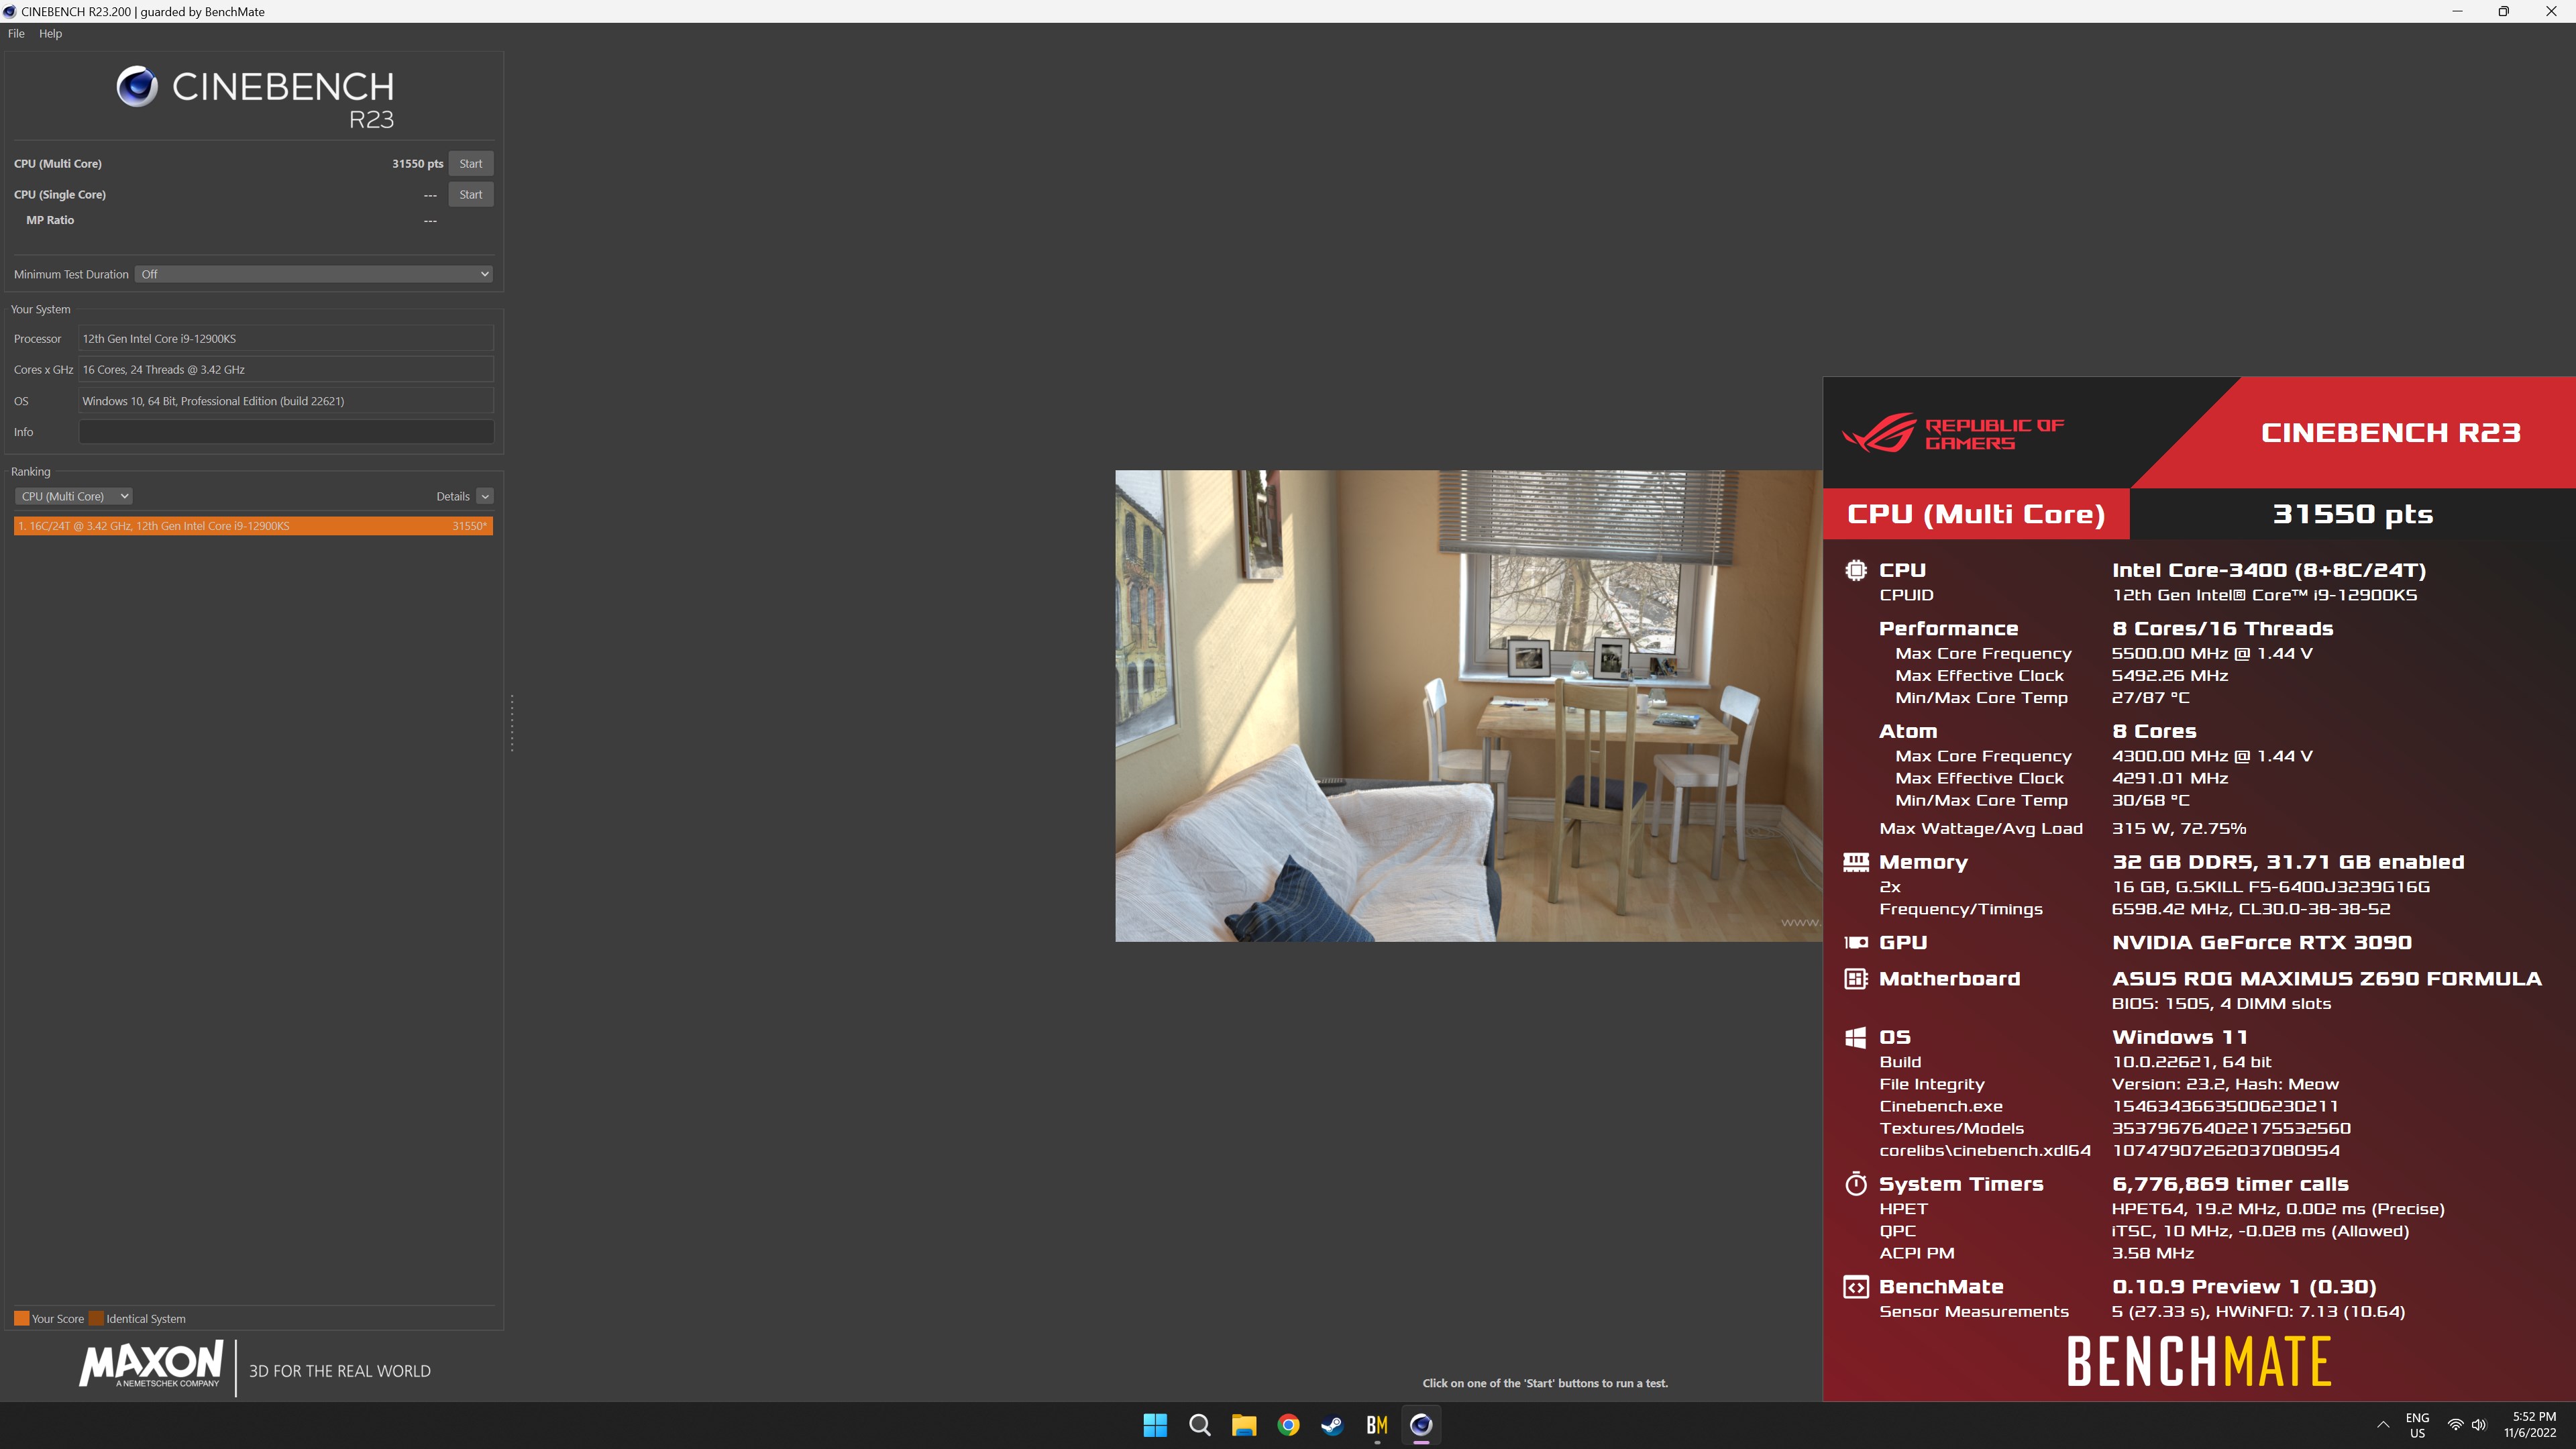This screenshot has height=1449, width=2576.
Task: Click the Cinebench logo sphere icon
Action: point(137,87)
